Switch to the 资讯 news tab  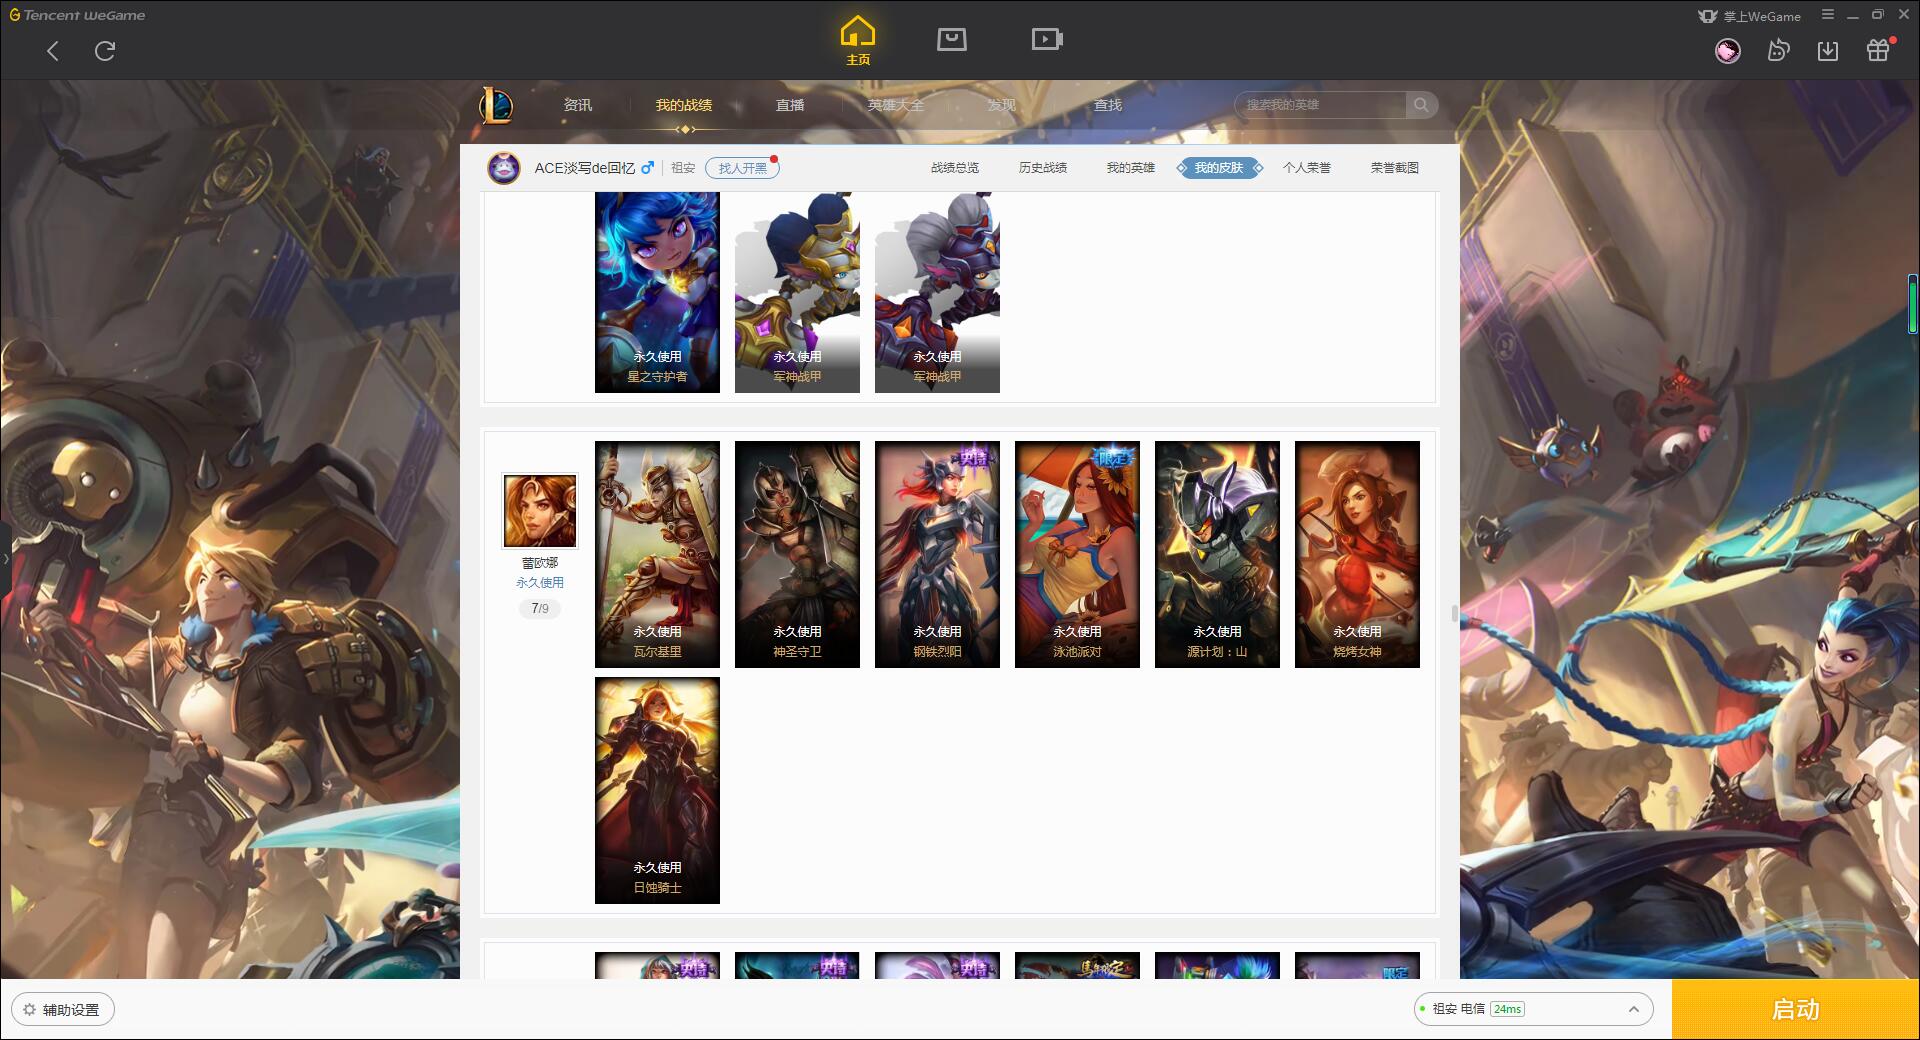(x=577, y=105)
